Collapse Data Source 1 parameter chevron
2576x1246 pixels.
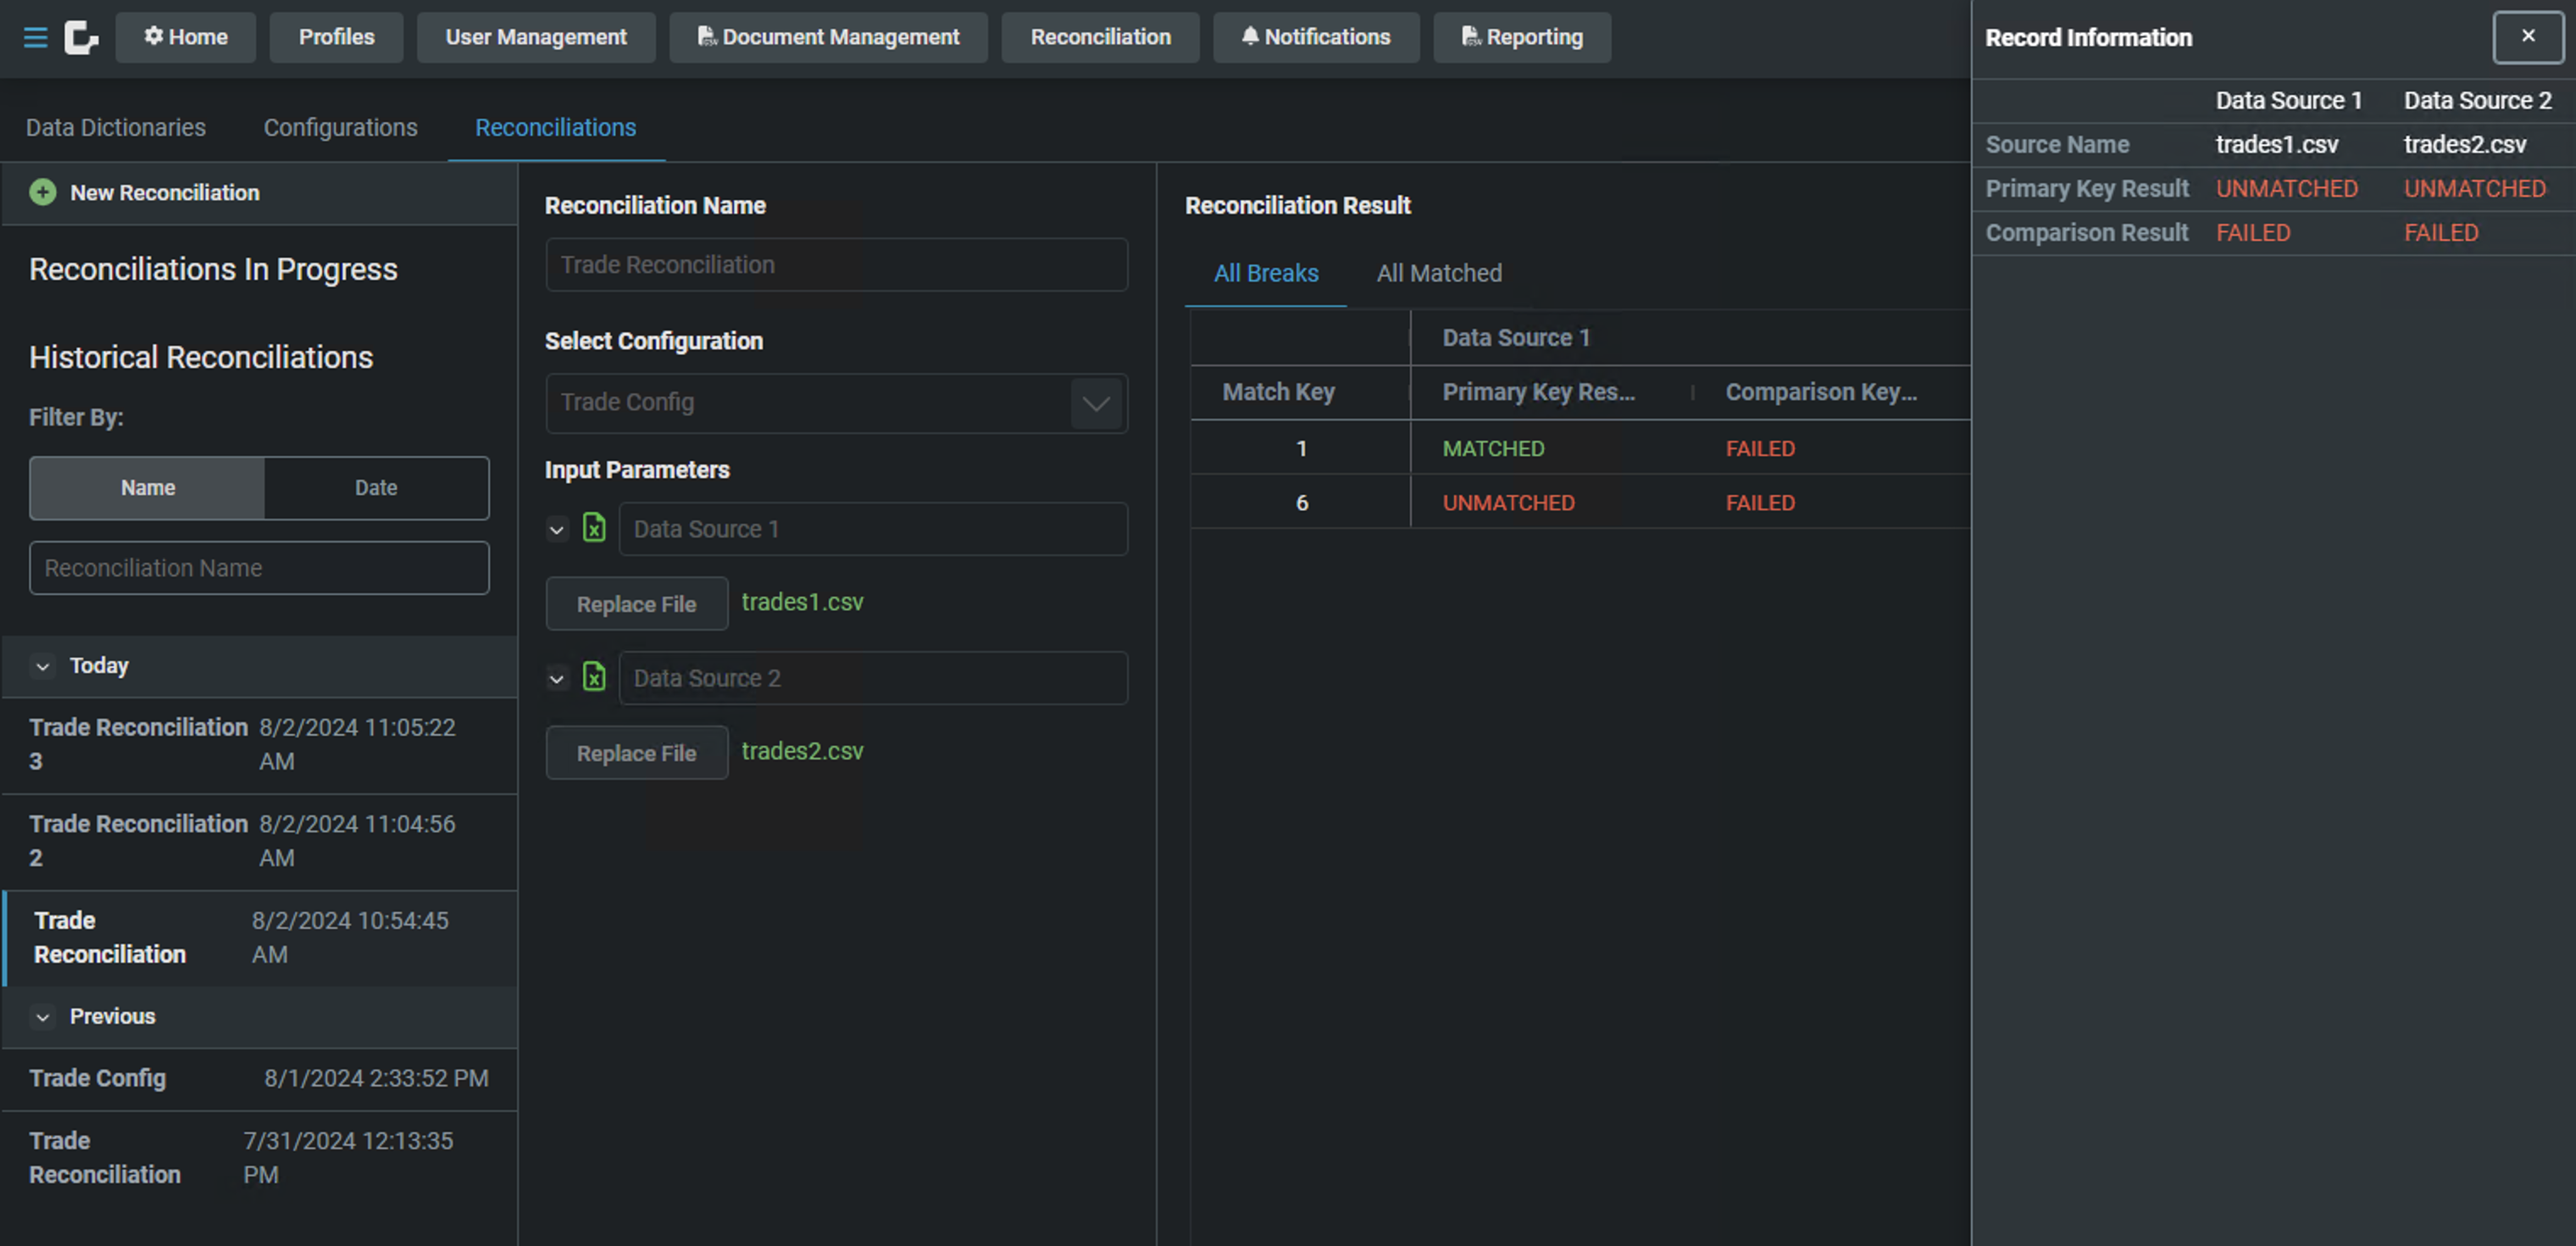(557, 529)
